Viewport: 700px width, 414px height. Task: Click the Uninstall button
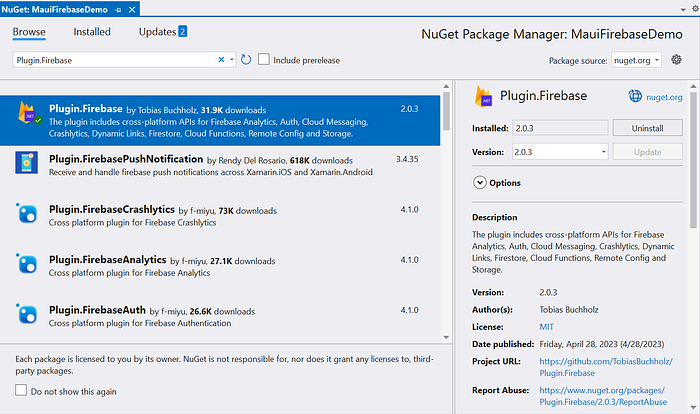[647, 128]
